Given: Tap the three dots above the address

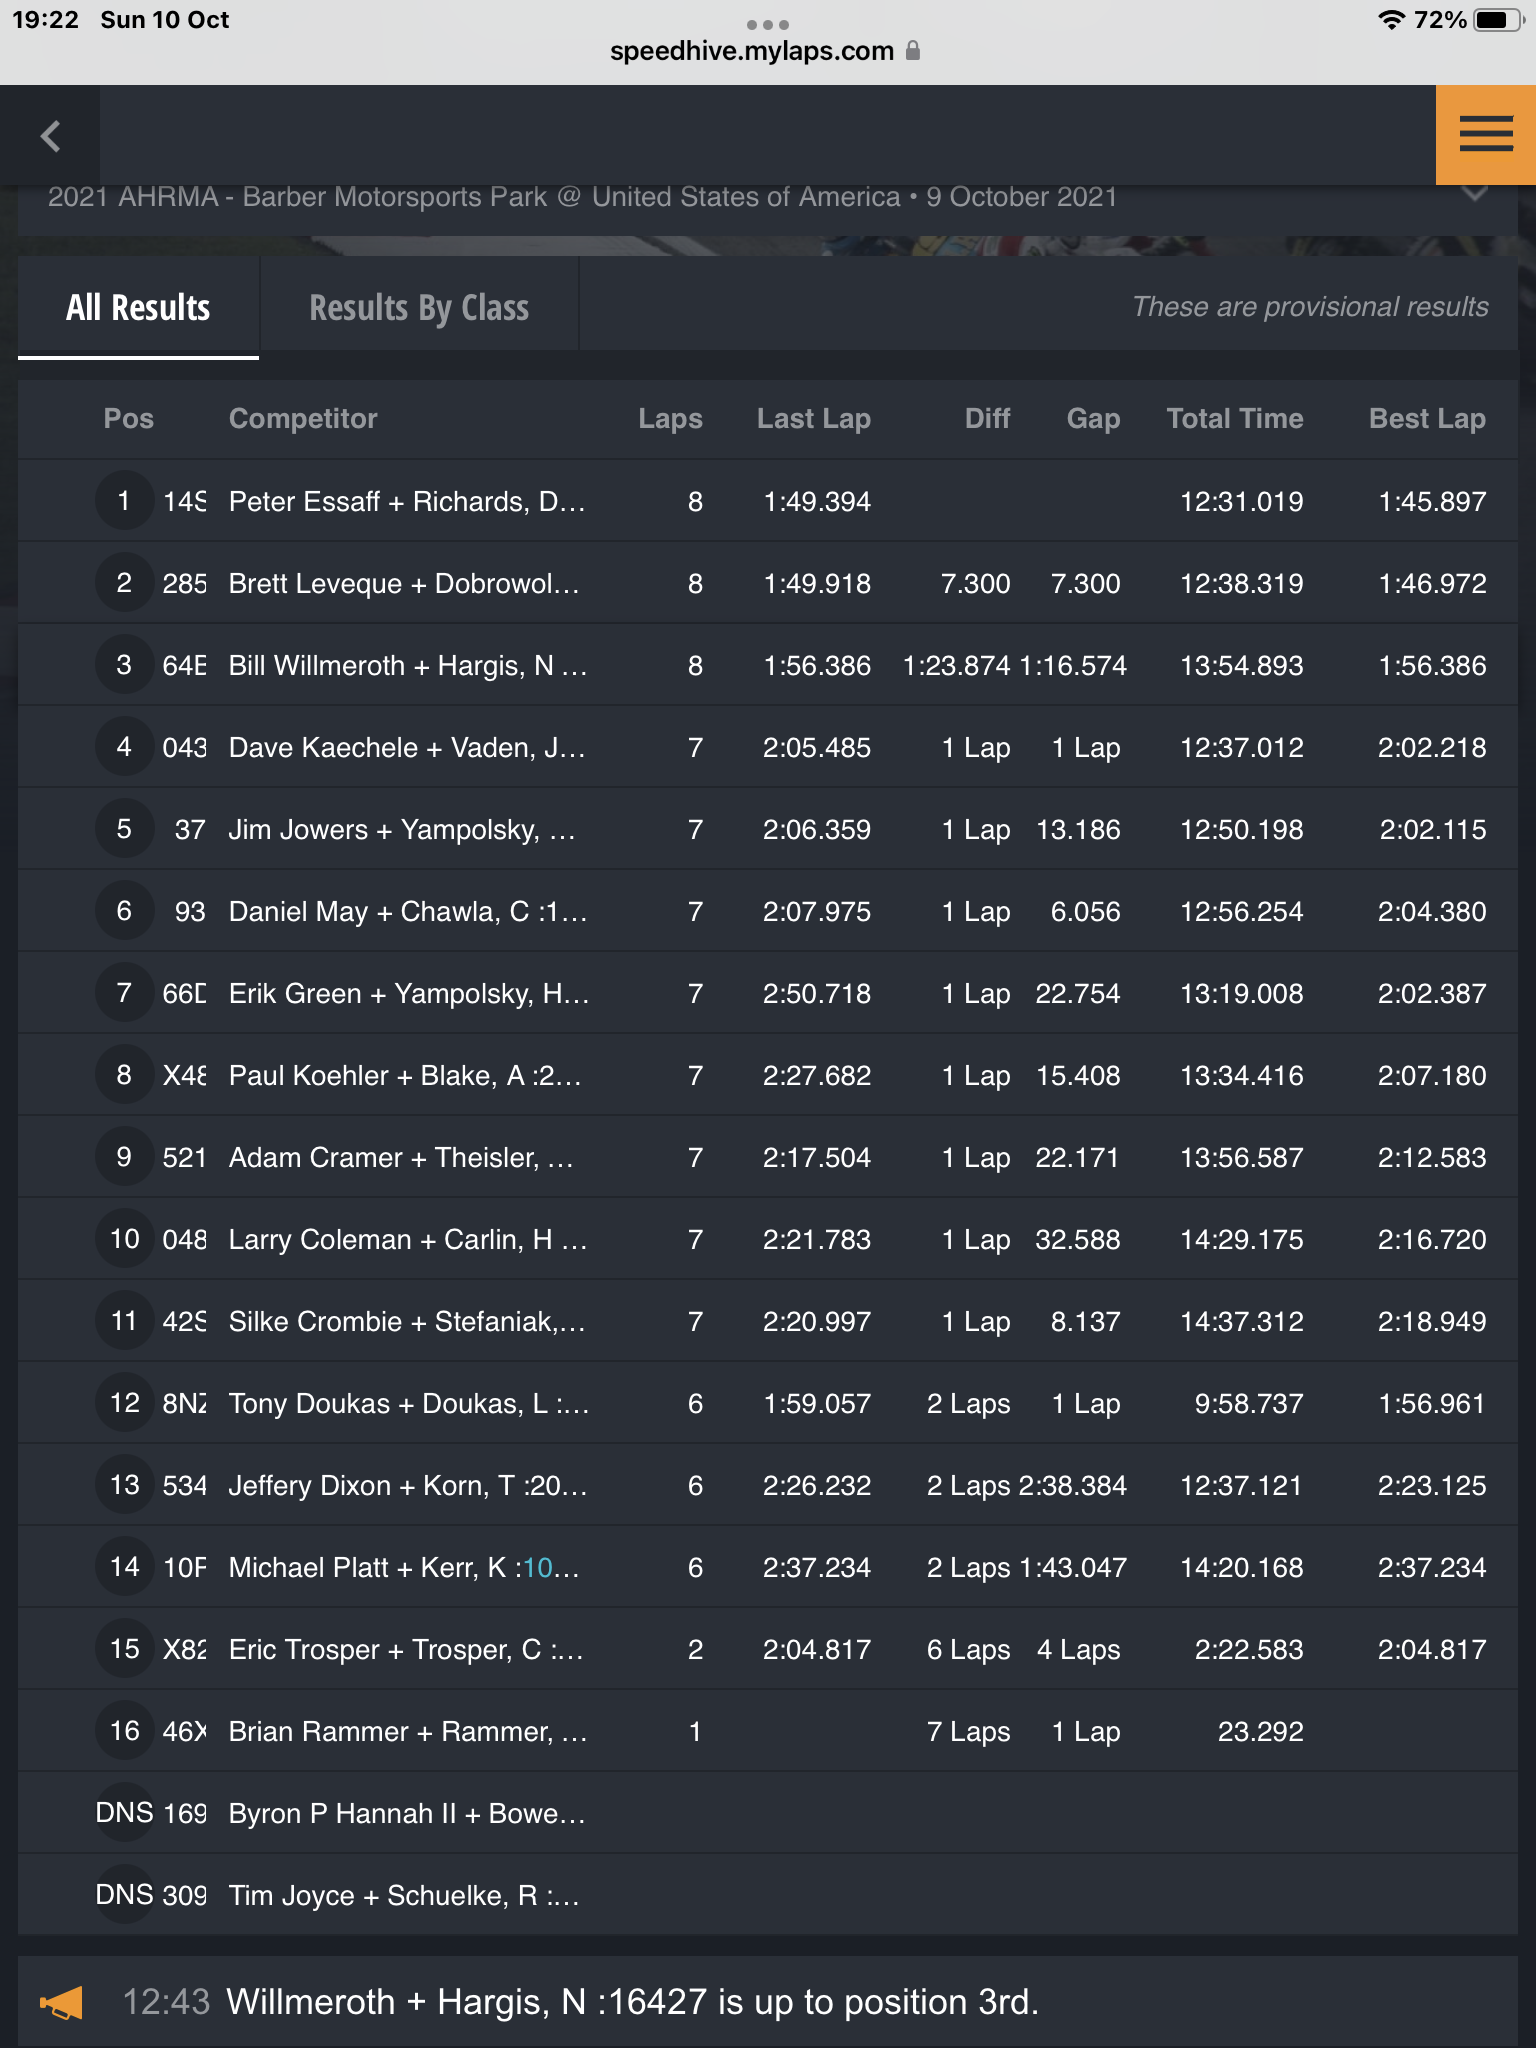Looking at the screenshot, I should (767, 24).
